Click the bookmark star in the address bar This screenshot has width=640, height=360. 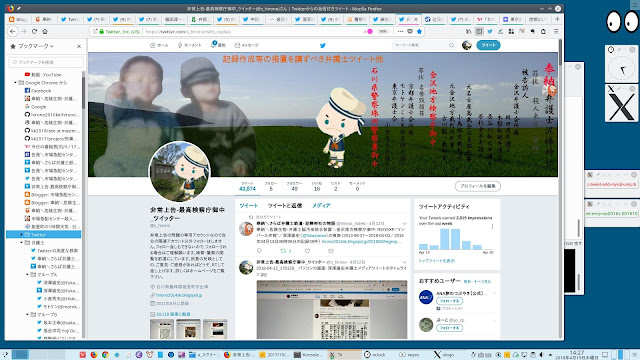click(x=419, y=31)
